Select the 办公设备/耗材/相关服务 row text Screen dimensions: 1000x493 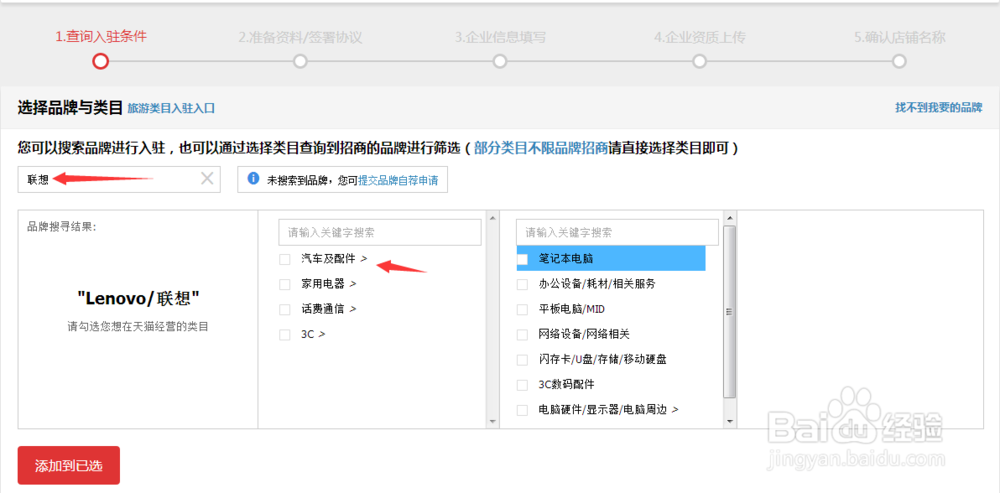pyautogui.click(x=597, y=284)
